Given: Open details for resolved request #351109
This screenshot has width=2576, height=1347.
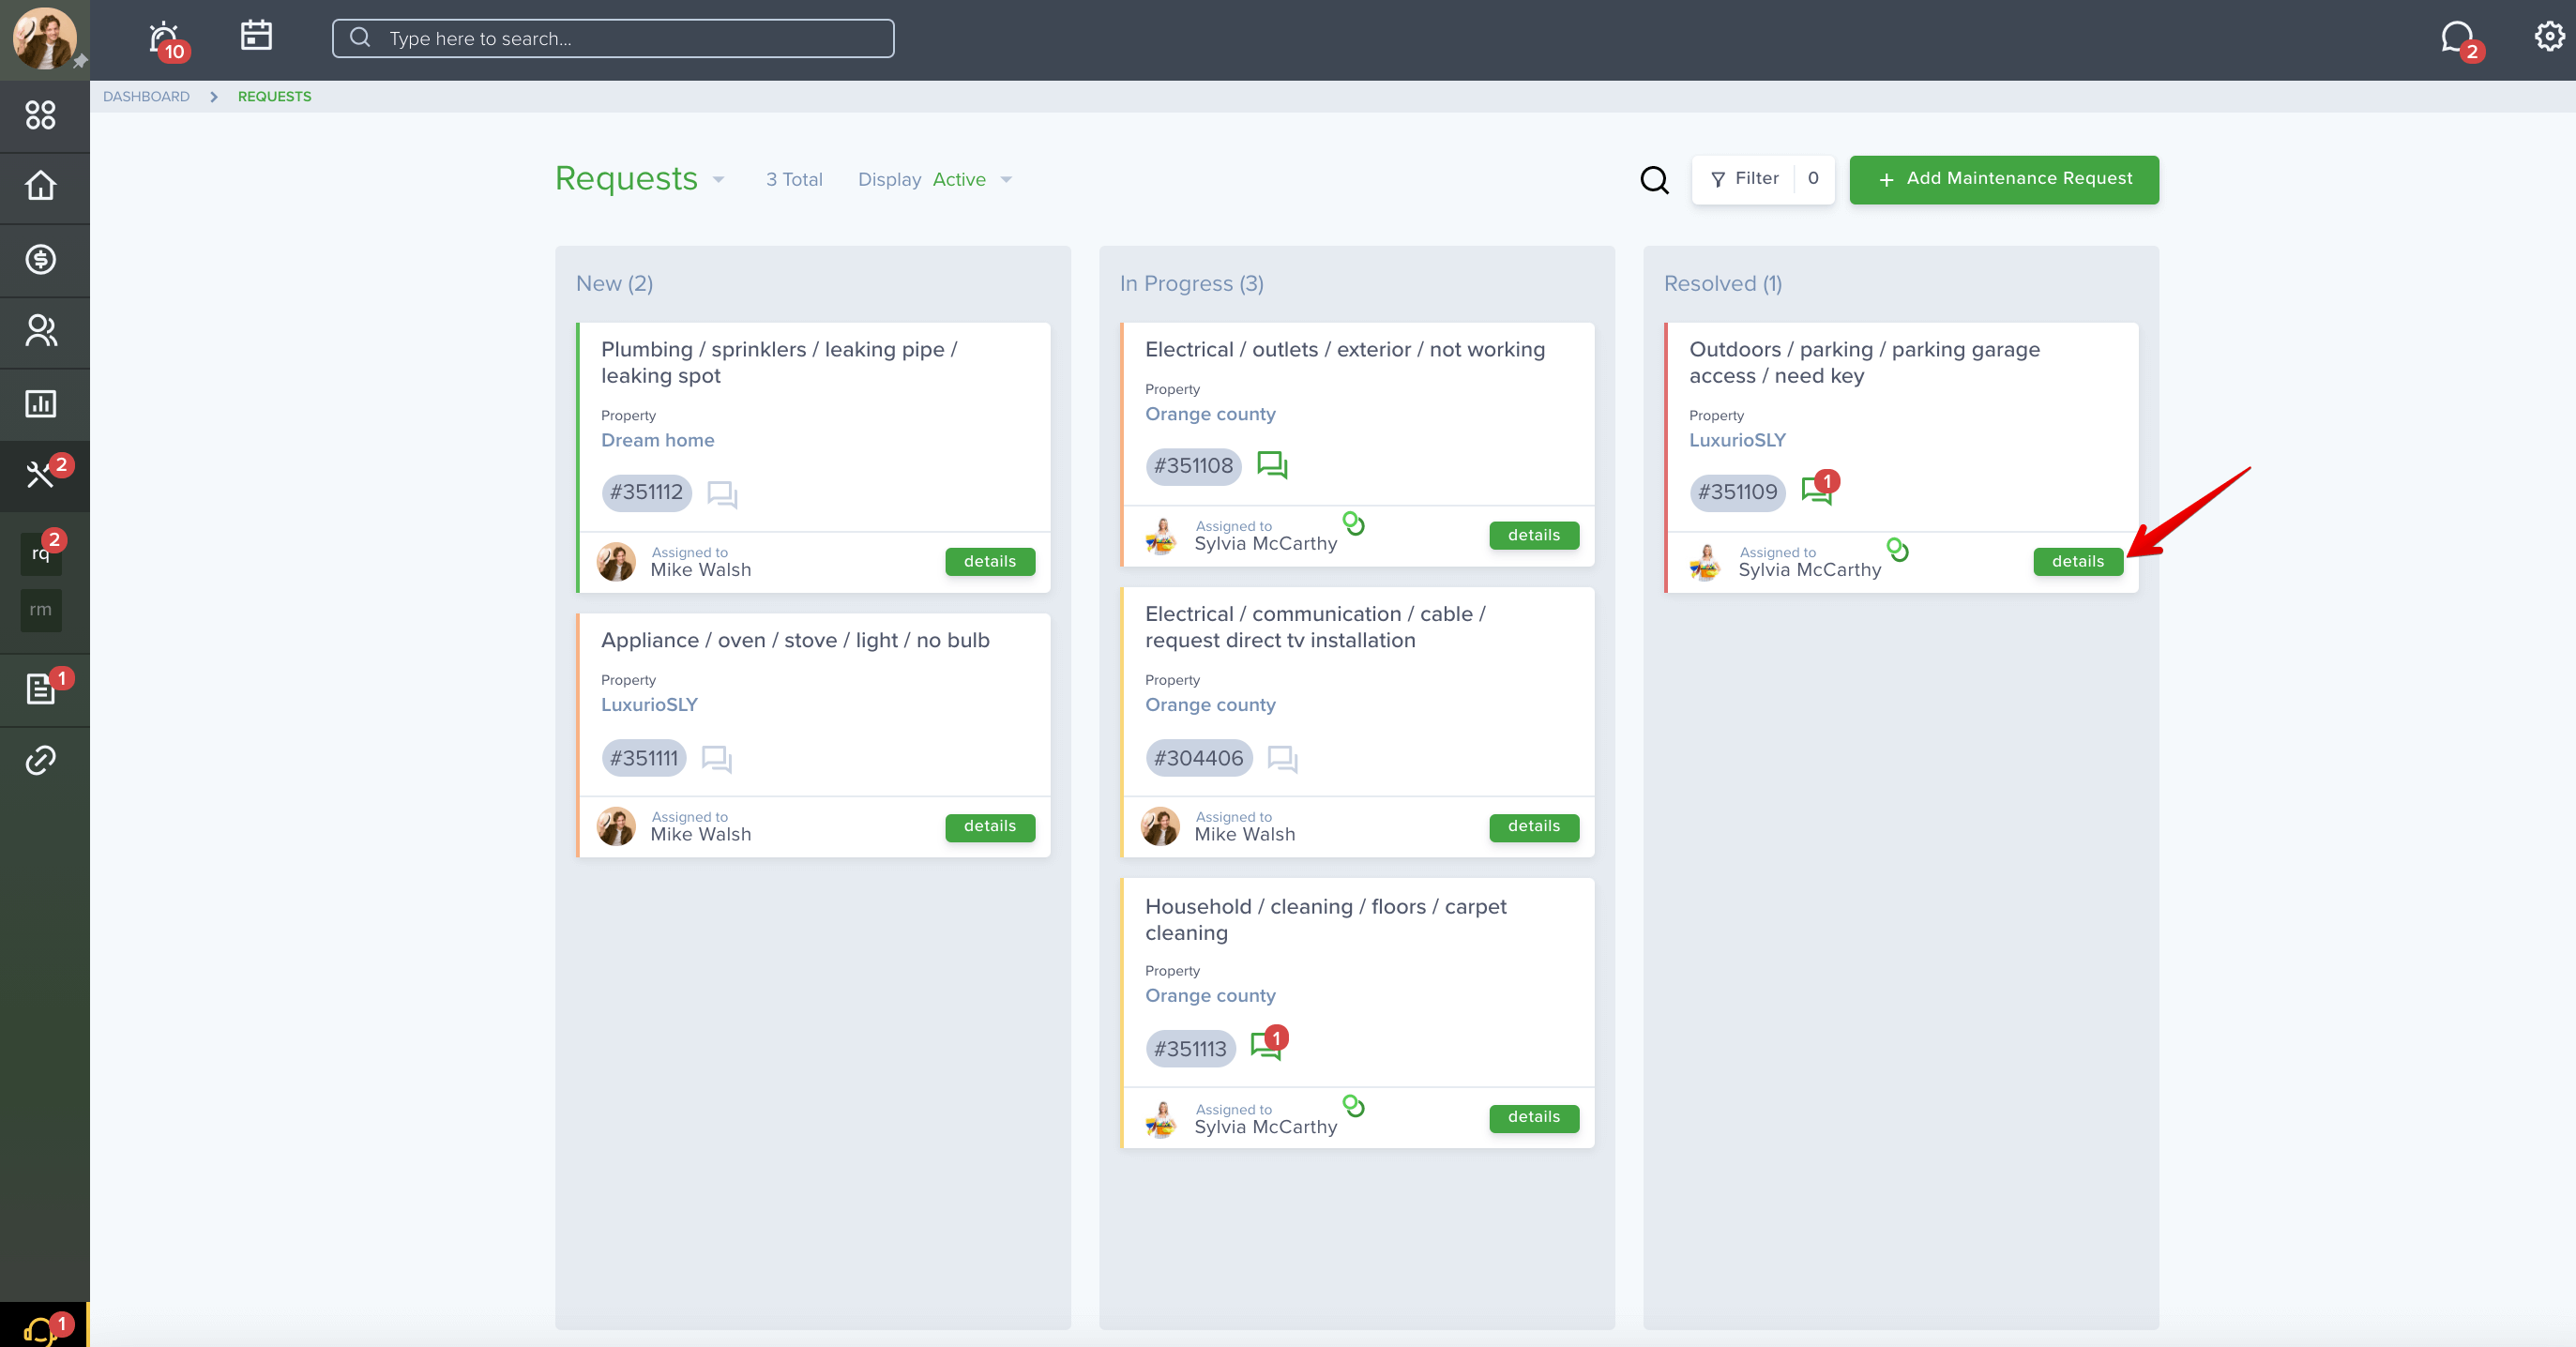Looking at the screenshot, I should (x=2078, y=562).
